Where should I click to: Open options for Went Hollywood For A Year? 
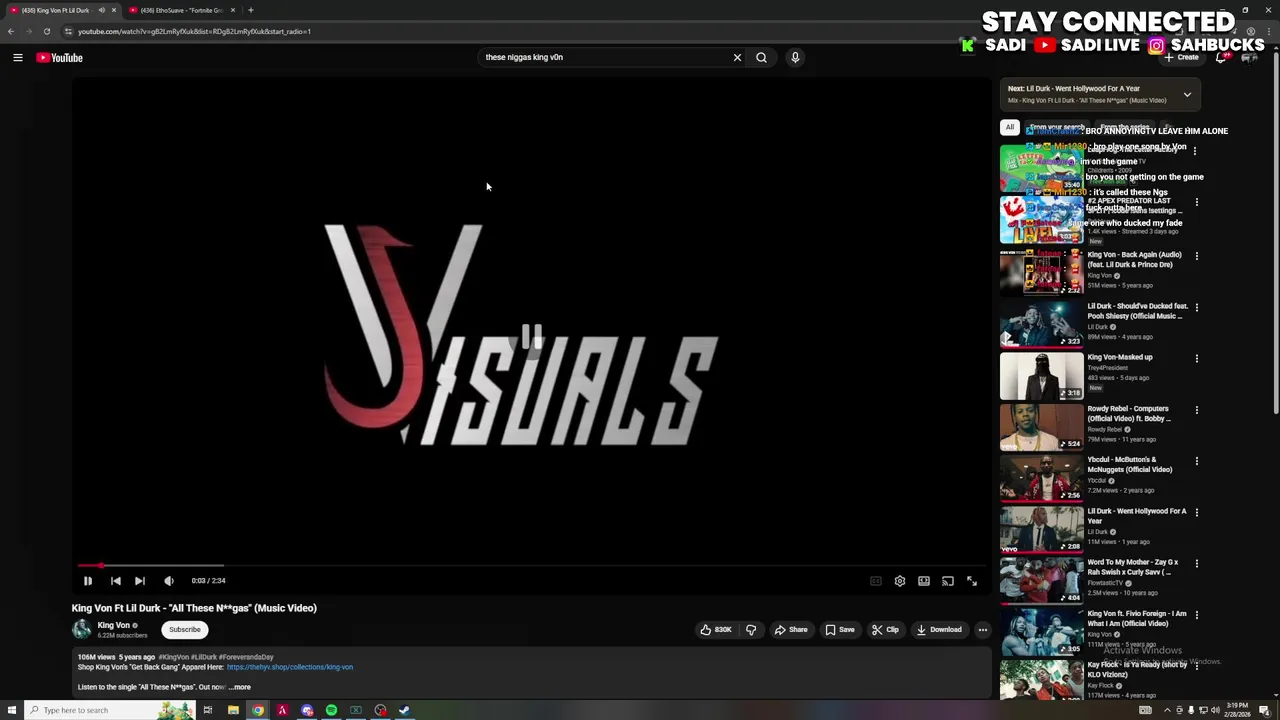(x=1196, y=512)
